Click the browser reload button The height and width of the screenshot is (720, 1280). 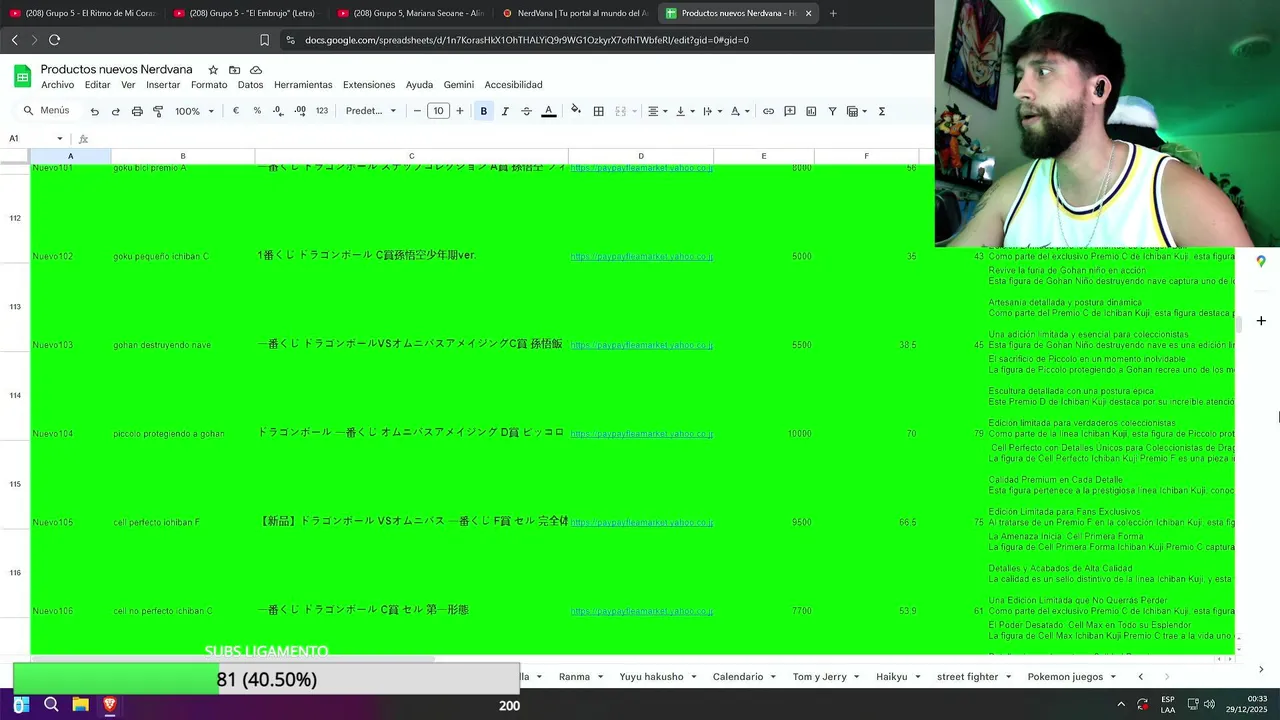click(x=54, y=40)
